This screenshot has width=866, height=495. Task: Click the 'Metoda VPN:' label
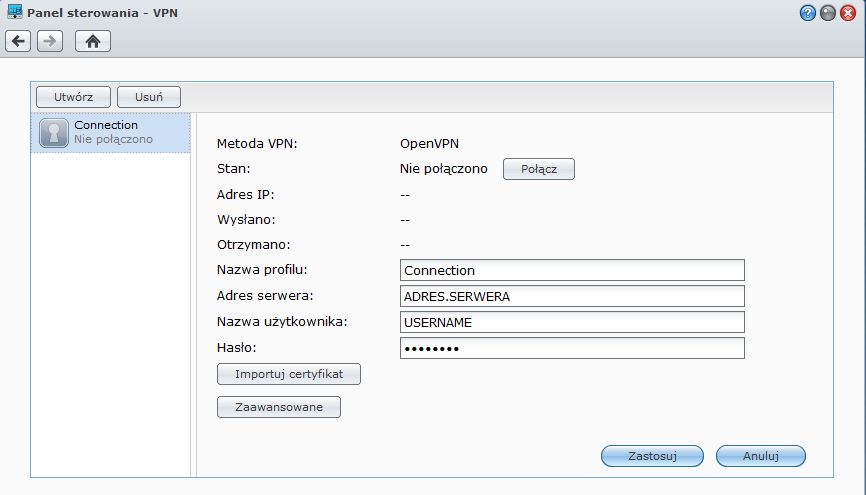tap(257, 144)
